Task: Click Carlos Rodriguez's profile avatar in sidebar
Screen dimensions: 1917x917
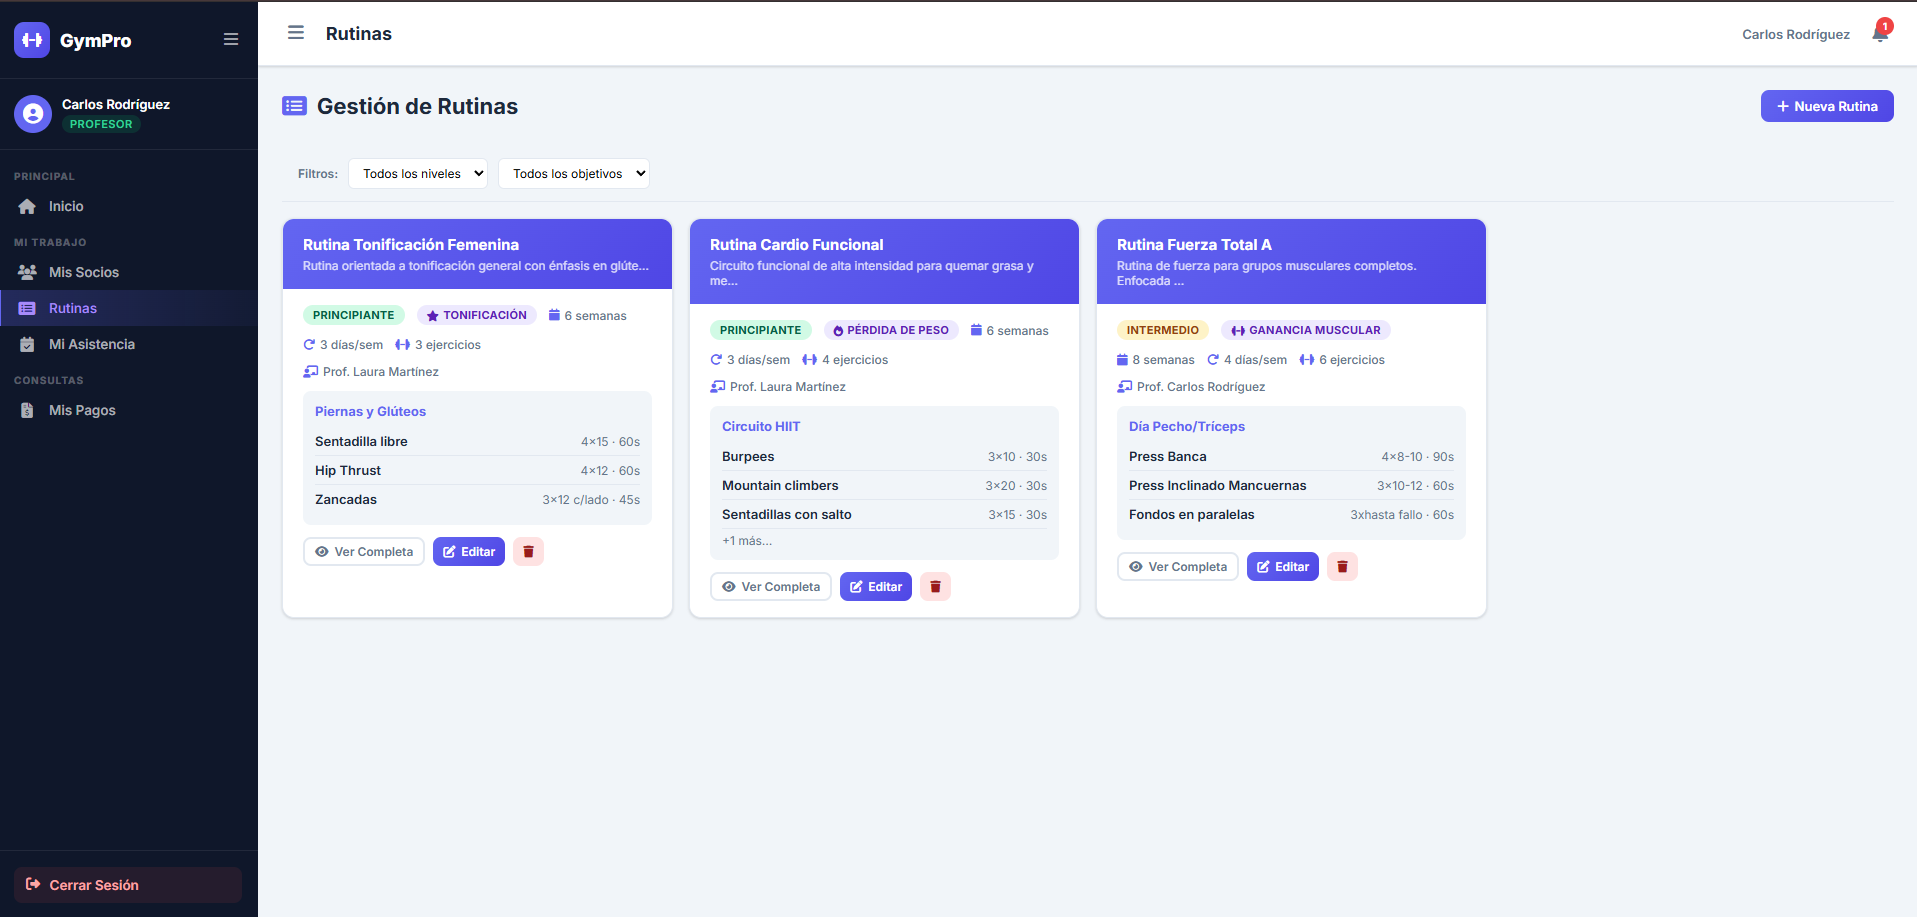Action: 33,114
